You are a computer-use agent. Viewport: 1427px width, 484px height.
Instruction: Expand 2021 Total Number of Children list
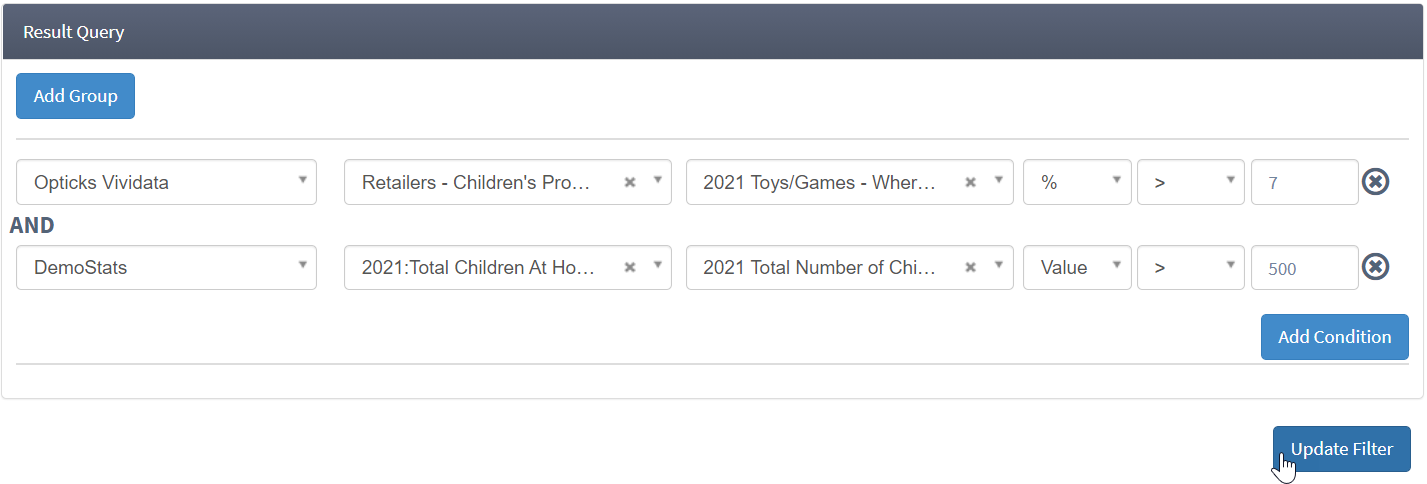coord(997,267)
